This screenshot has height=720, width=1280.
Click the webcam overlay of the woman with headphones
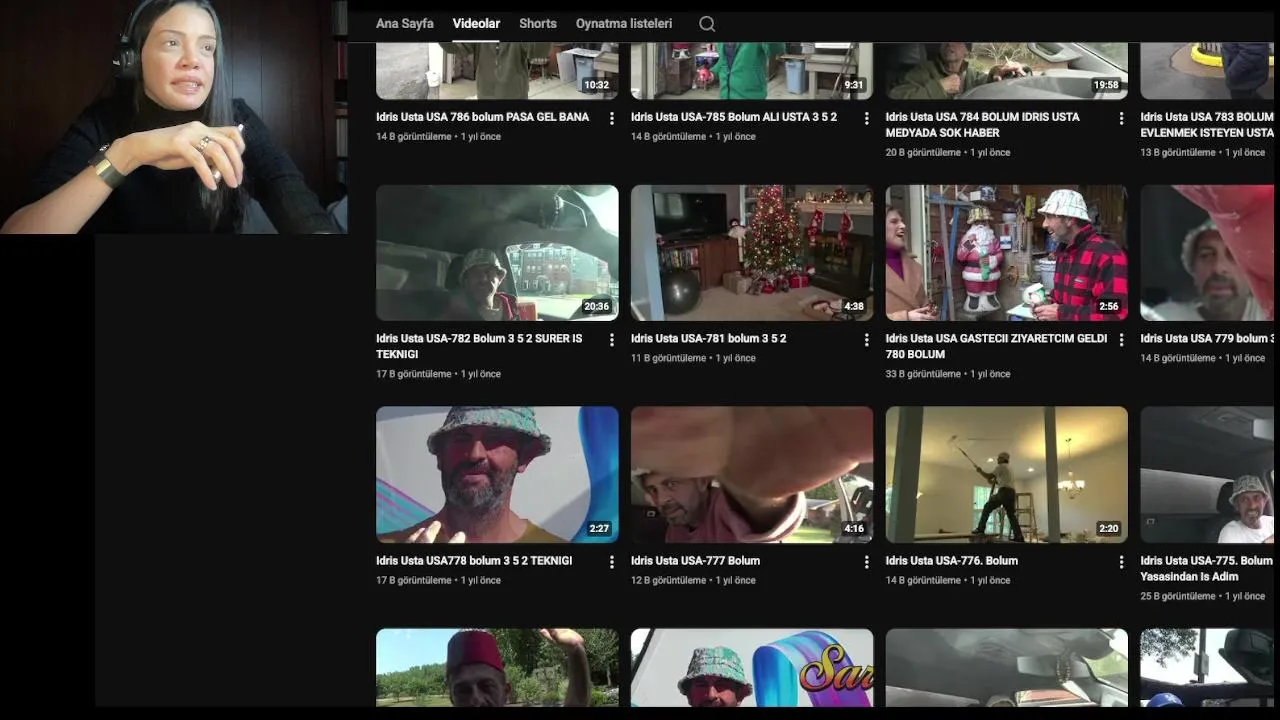173,117
